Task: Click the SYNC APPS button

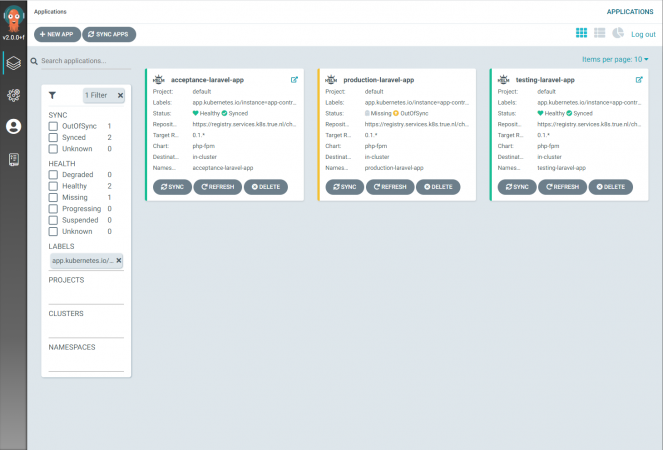Action: click(x=109, y=34)
